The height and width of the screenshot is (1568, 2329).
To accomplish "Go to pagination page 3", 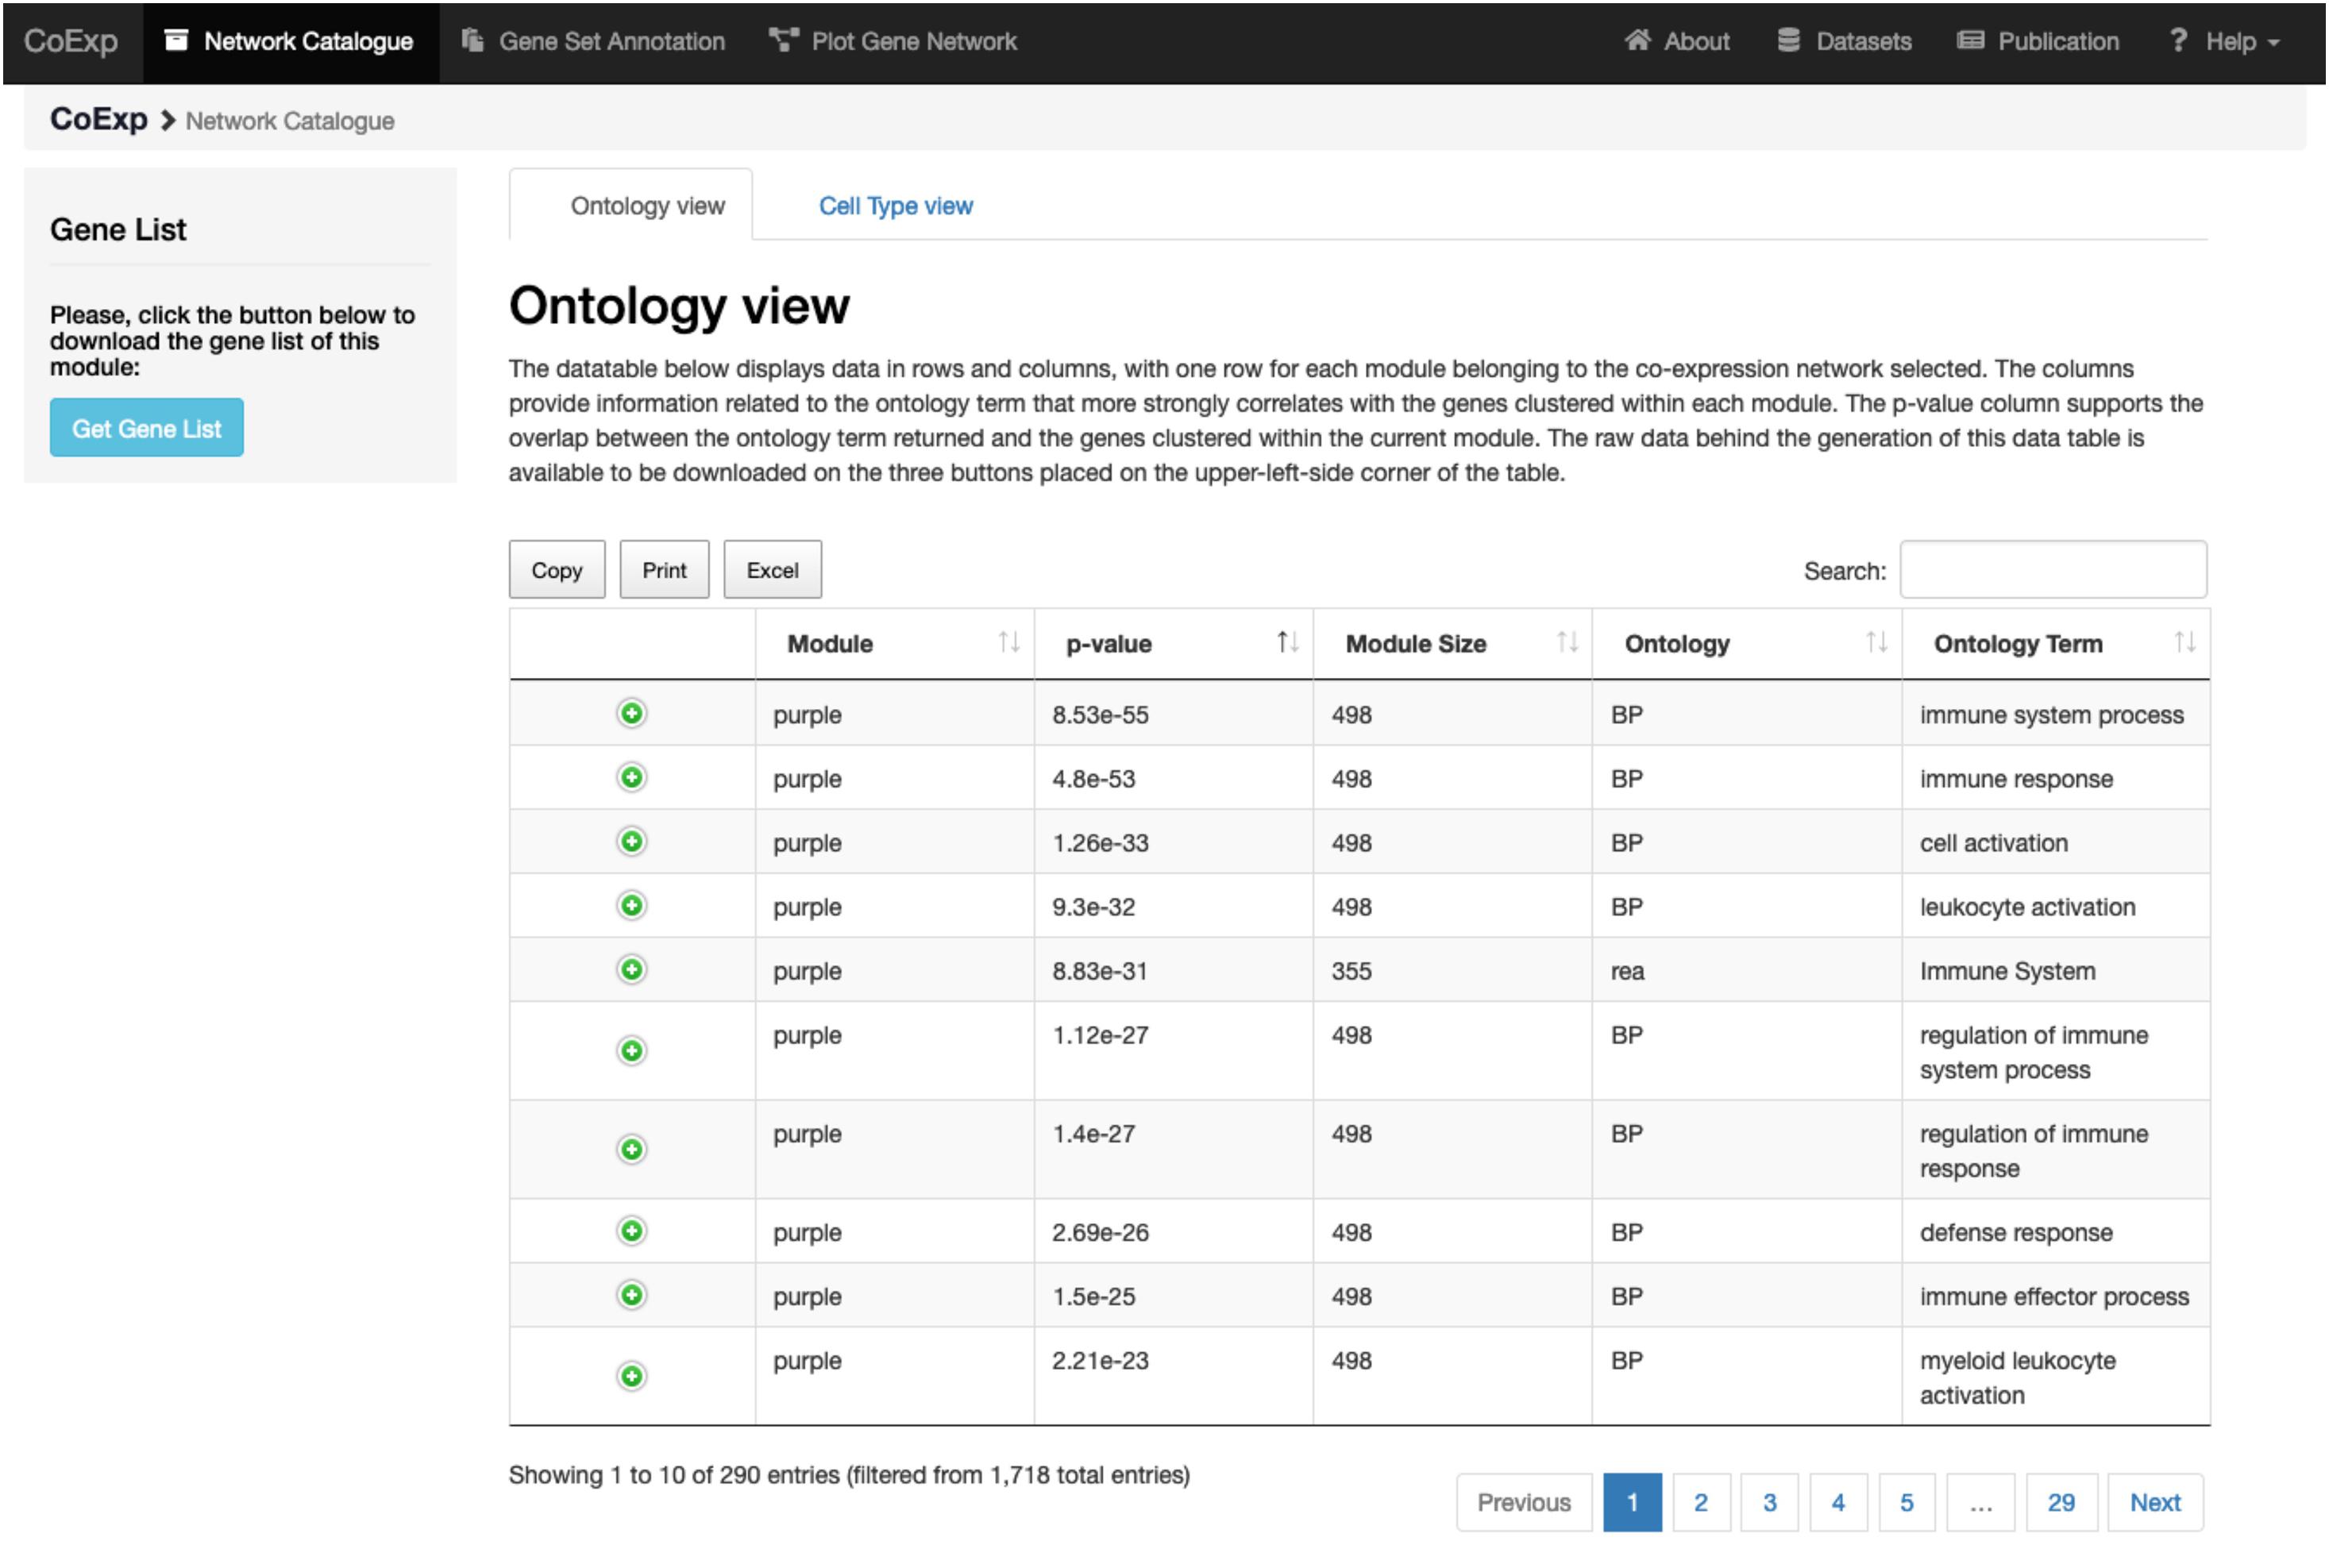I will click(x=1769, y=1502).
